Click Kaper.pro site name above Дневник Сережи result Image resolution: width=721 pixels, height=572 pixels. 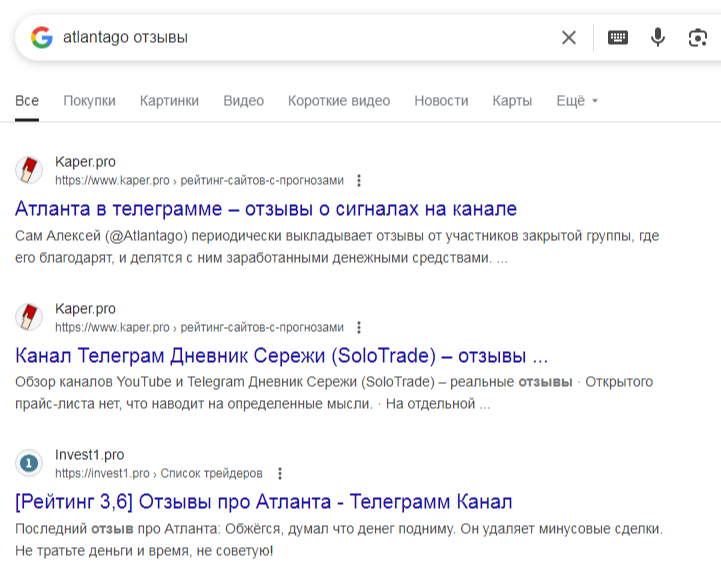pos(85,309)
